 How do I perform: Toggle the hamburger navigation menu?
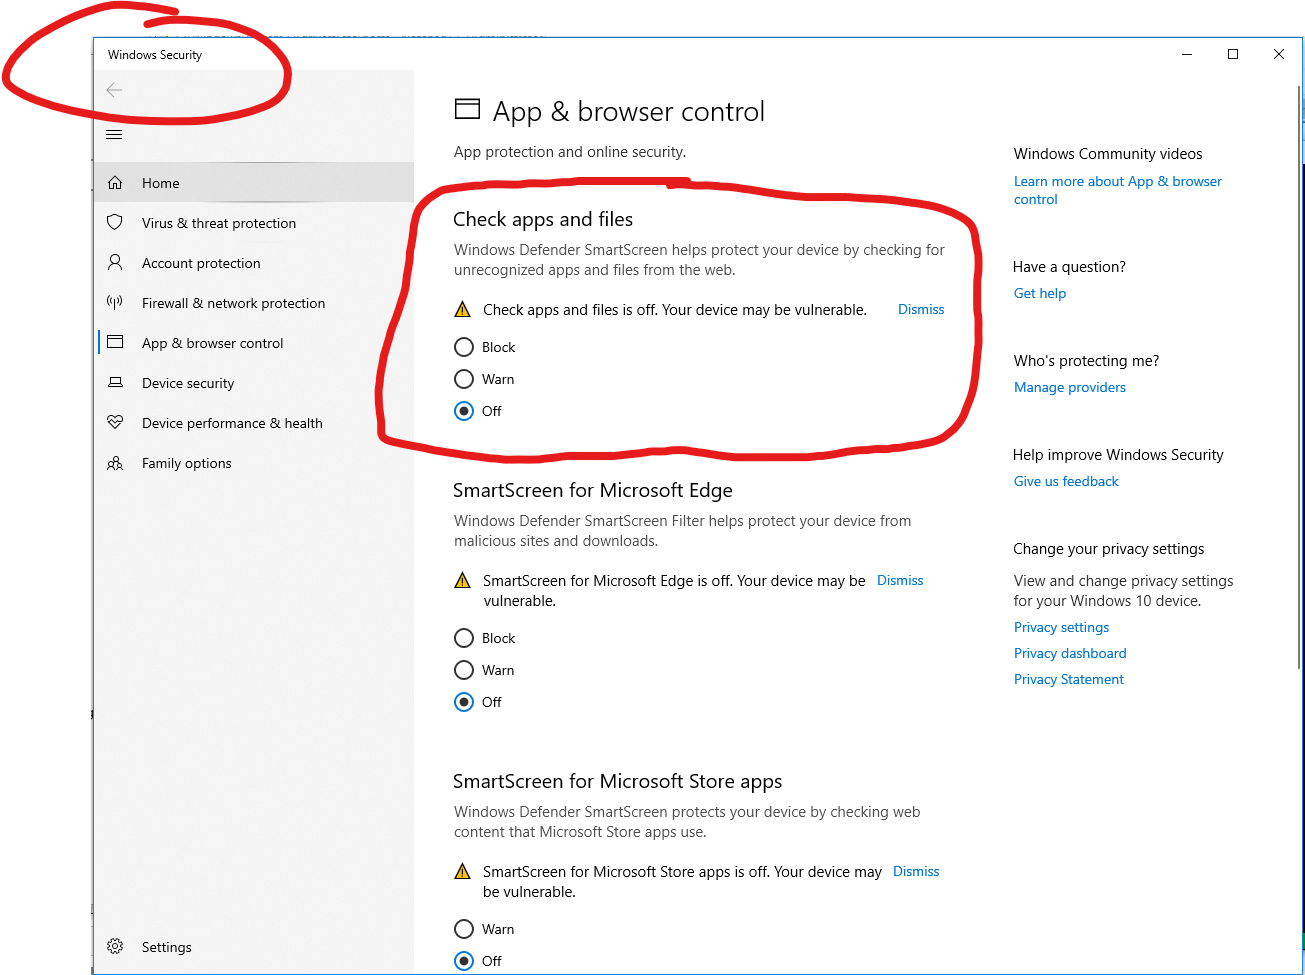pyautogui.click(x=114, y=135)
